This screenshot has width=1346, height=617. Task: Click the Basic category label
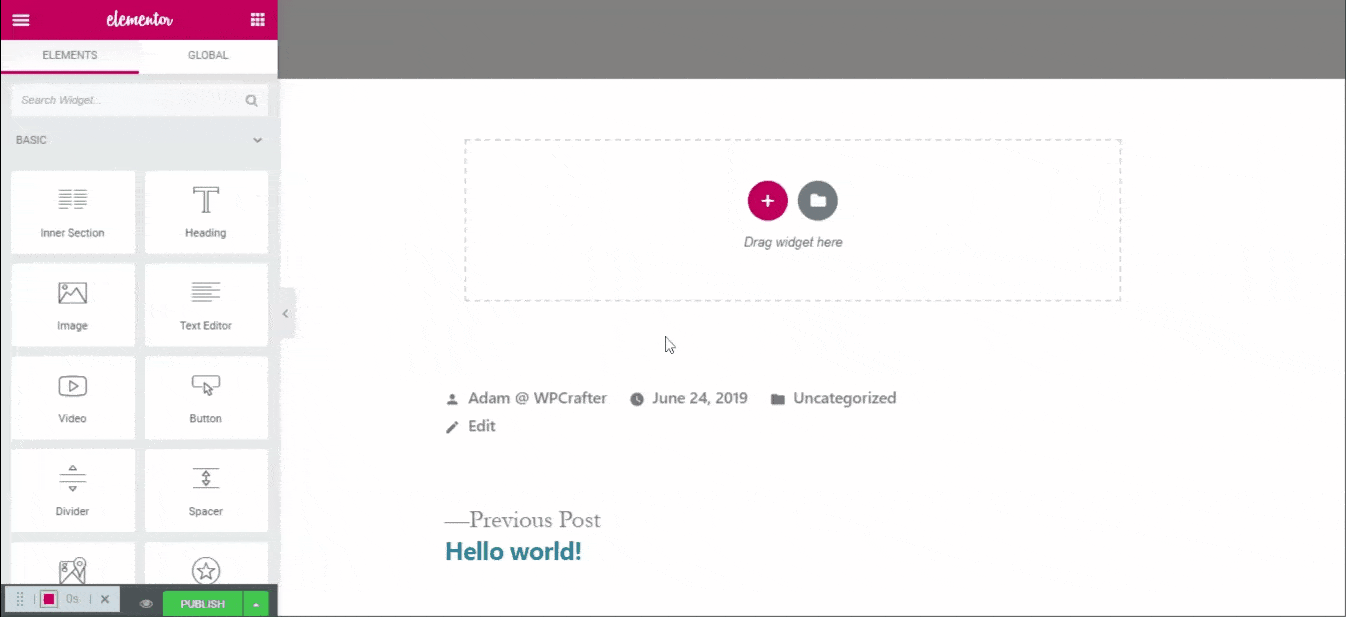pyautogui.click(x=31, y=141)
